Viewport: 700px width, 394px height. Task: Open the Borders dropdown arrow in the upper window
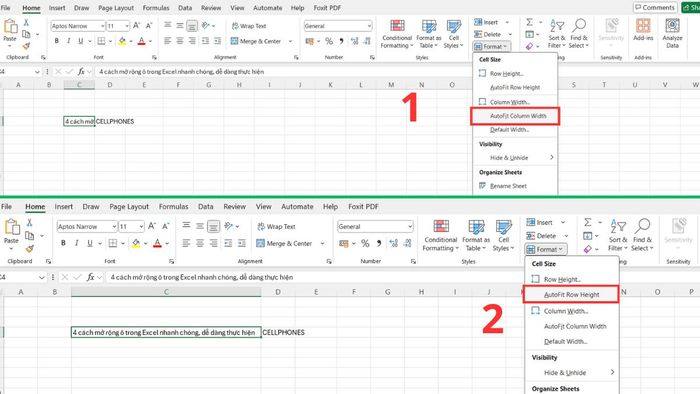[x=110, y=41]
